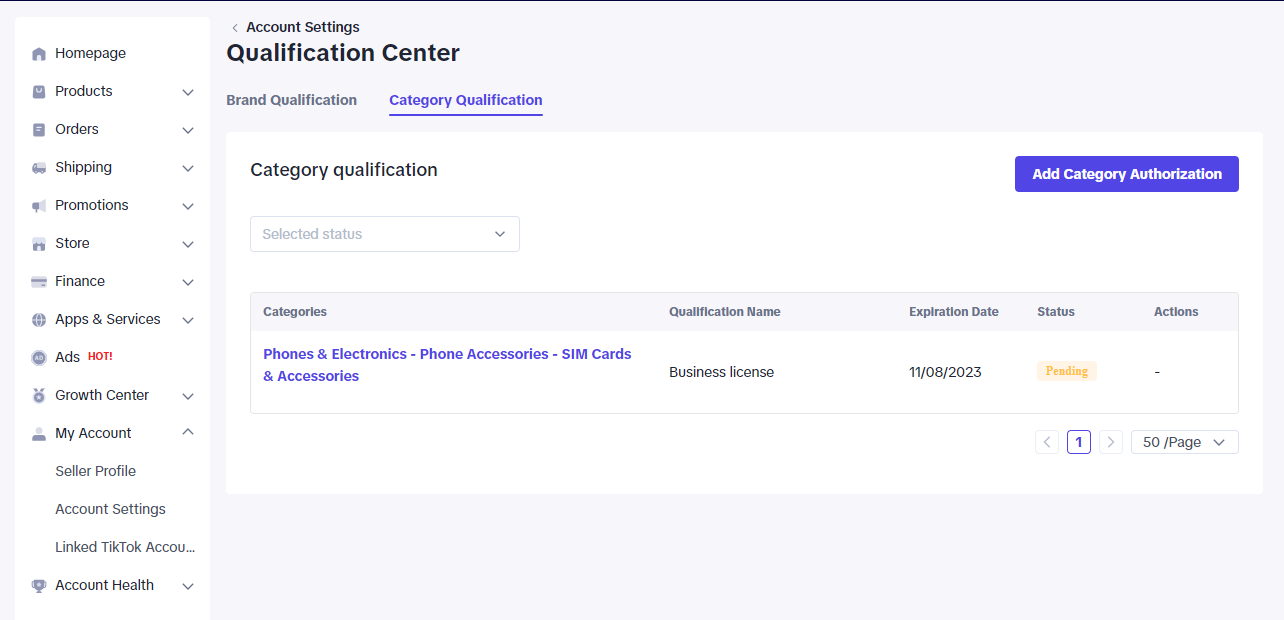The image size is (1284, 620).
Task: Click the Promotions megaphone icon
Action: (x=39, y=206)
